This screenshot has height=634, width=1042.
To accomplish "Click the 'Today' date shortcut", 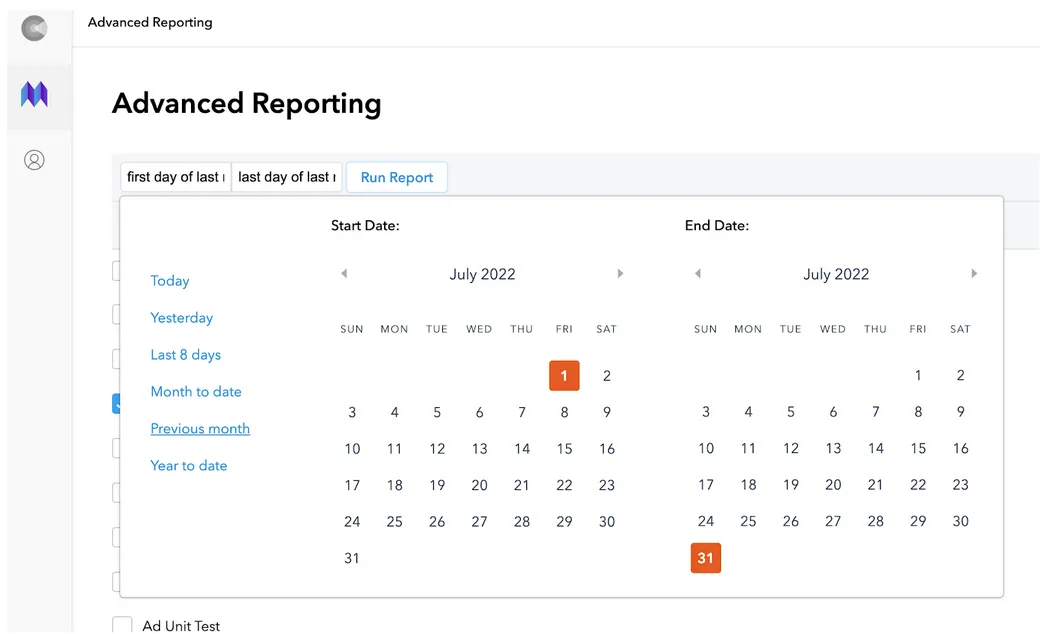I will pos(169,281).
